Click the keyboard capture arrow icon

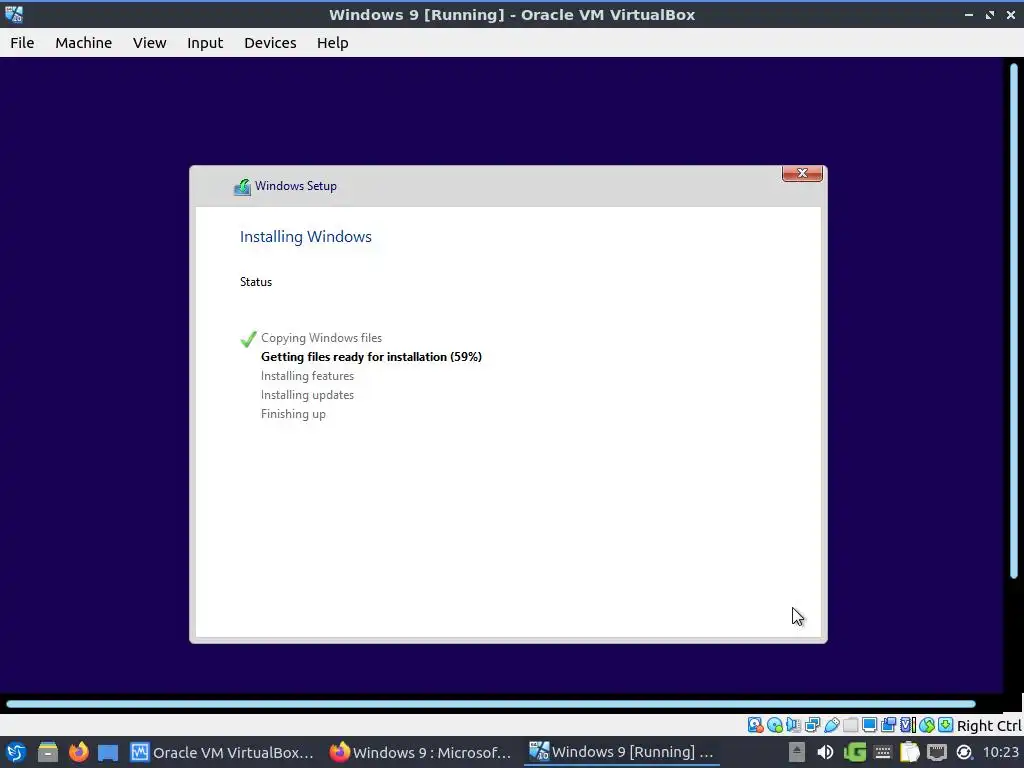pyautogui.click(x=946, y=725)
